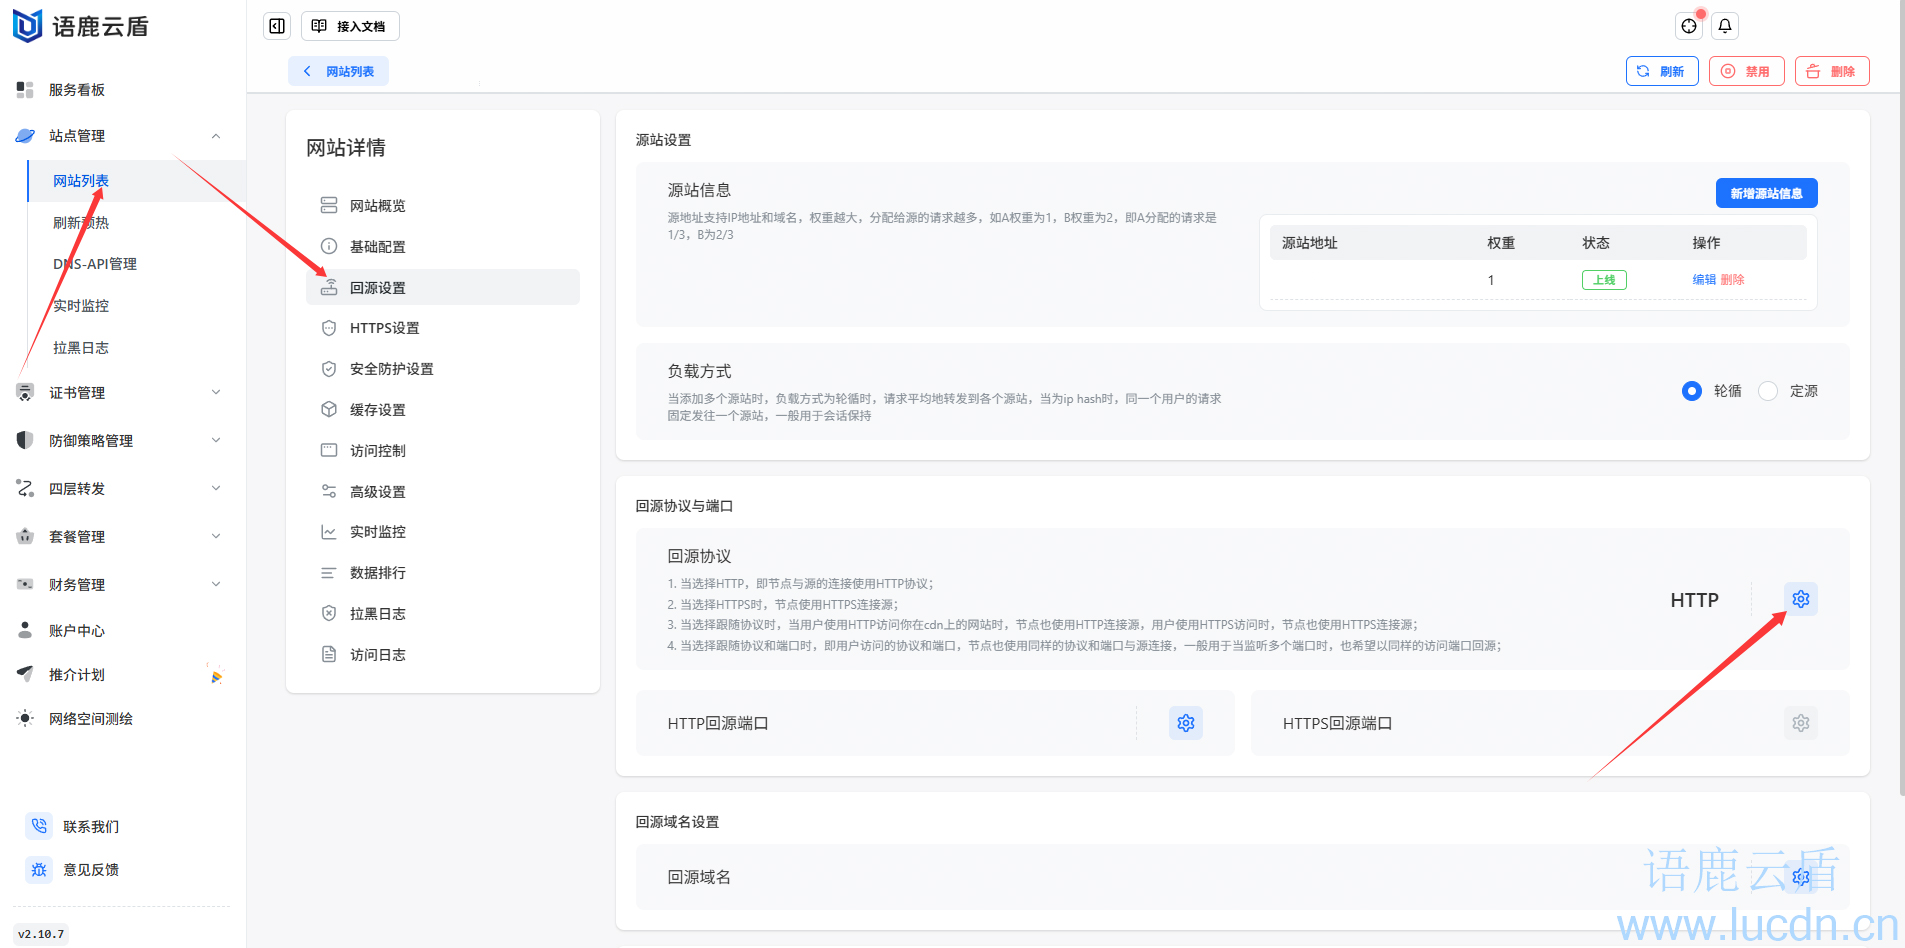1905x948 pixels.
Task: Select the 网站概览 overview icon in detail menu
Action: 330,205
